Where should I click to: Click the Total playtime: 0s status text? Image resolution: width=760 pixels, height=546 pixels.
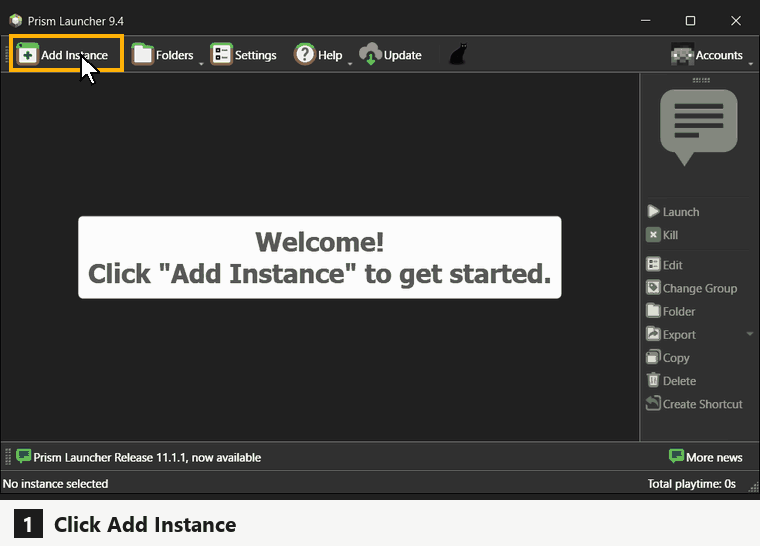click(x=692, y=483)
